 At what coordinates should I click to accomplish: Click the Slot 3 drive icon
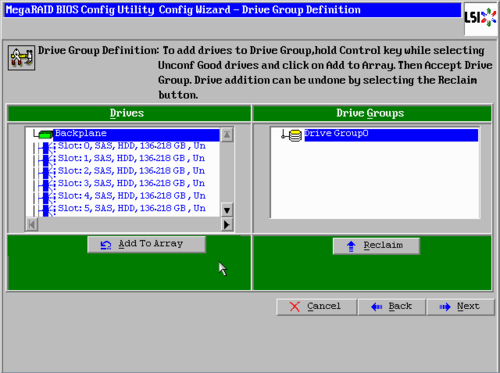(x=49, y=185)
